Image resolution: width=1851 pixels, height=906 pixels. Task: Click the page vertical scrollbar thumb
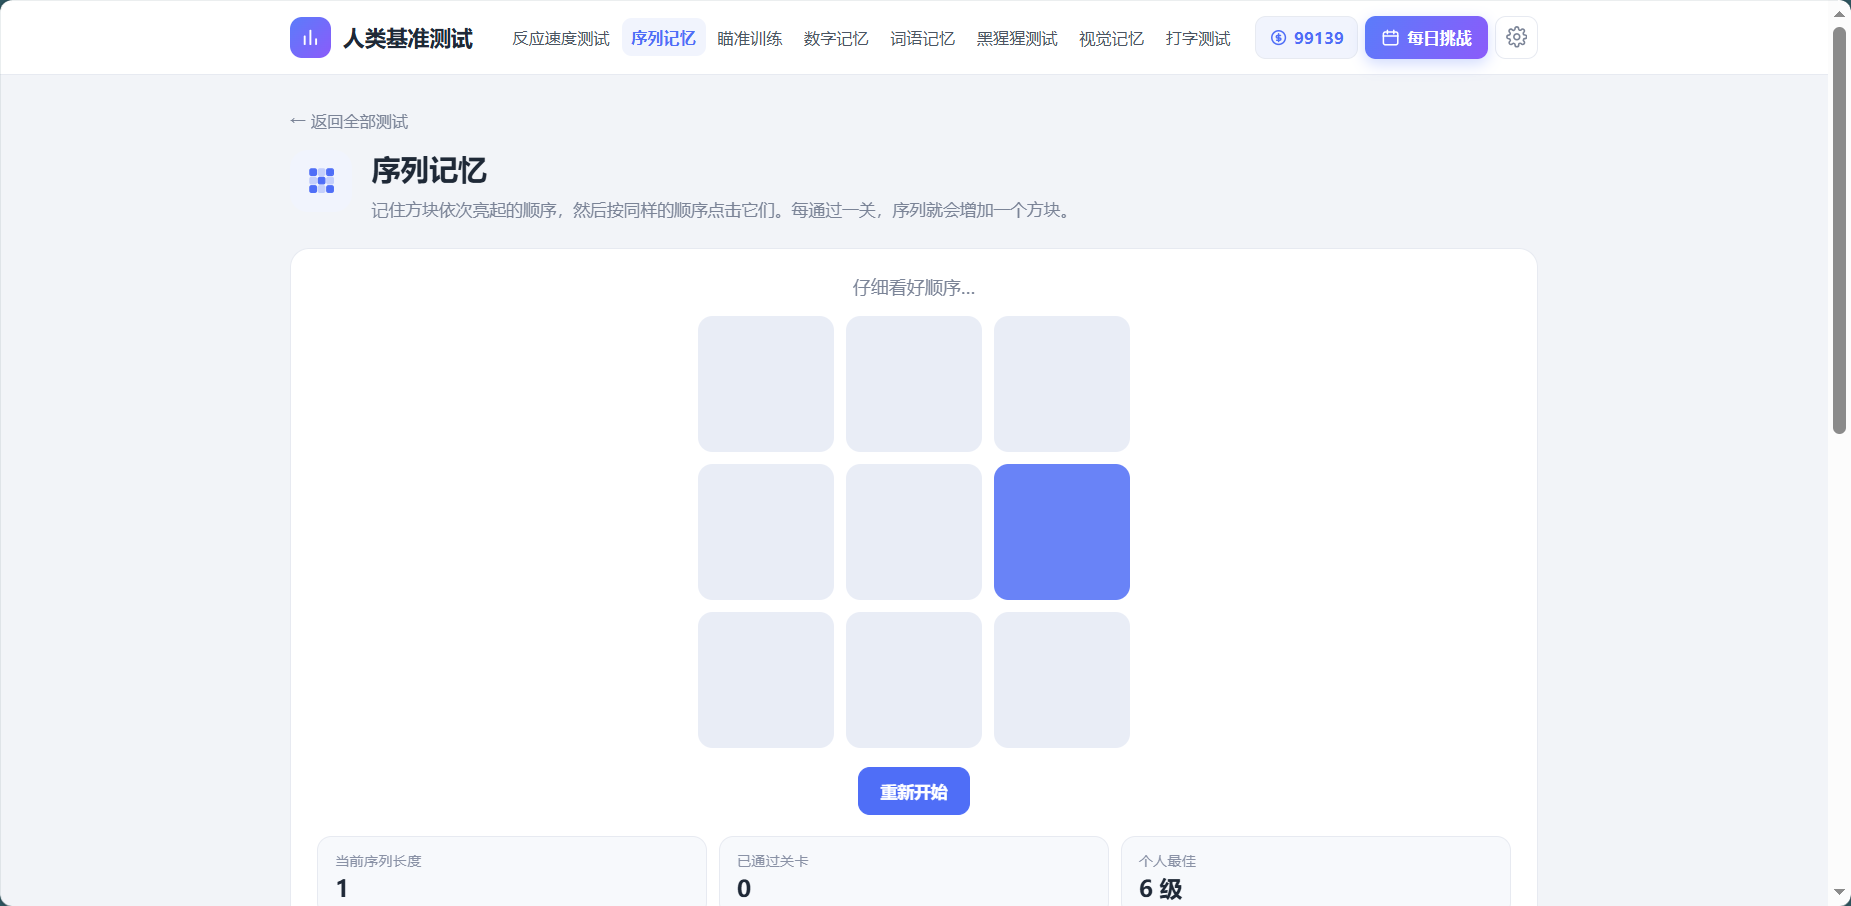1839,230
